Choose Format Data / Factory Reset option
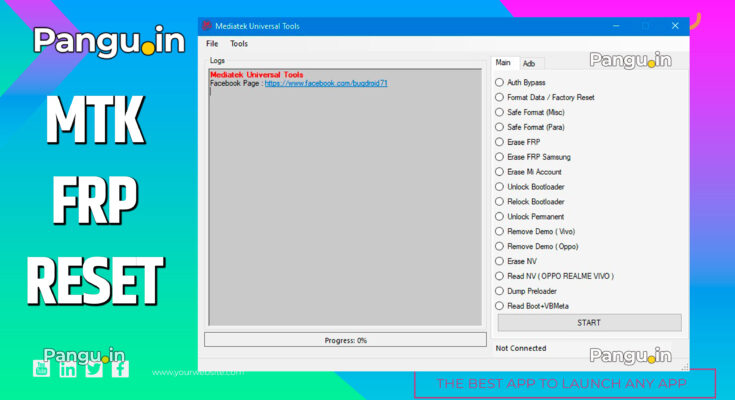Viewport: 735px width, 400px height. pyautogui.click(x=545, y=98)
